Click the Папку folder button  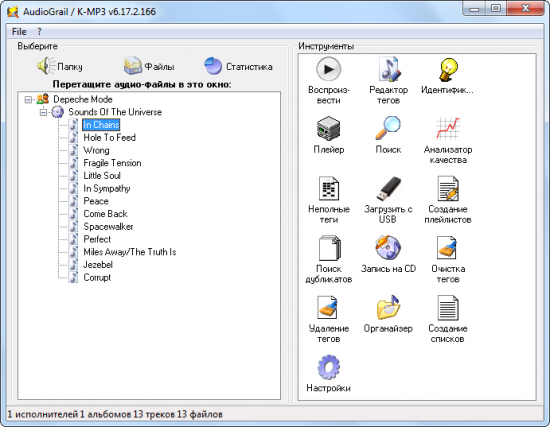(60, 66)
